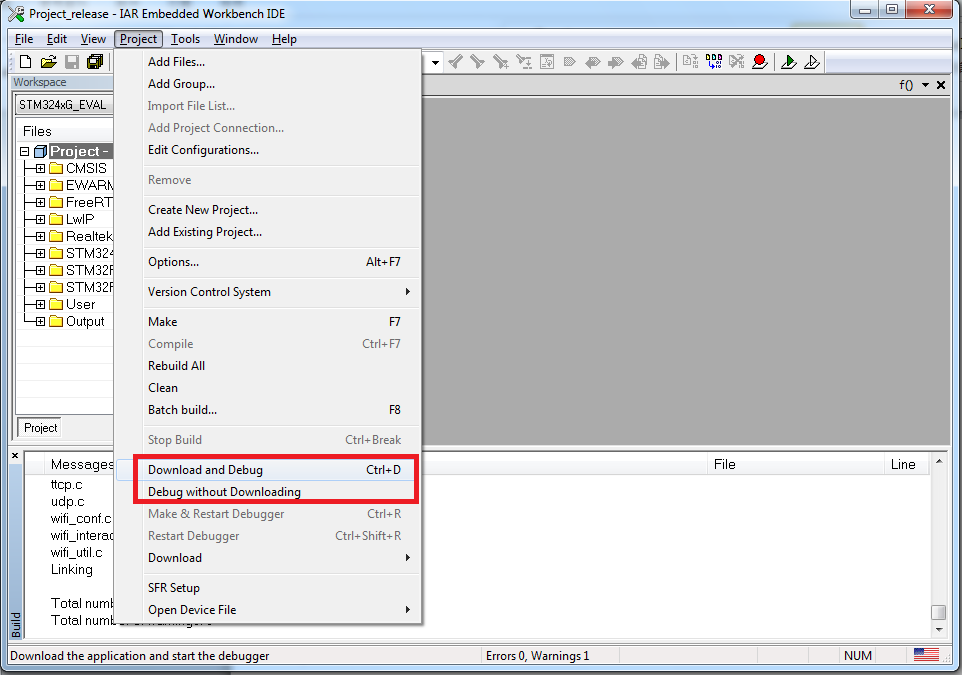This screenshot has width=962, height=675.
Task: Click the New document toolbar icon
Action: pos(26,61)
